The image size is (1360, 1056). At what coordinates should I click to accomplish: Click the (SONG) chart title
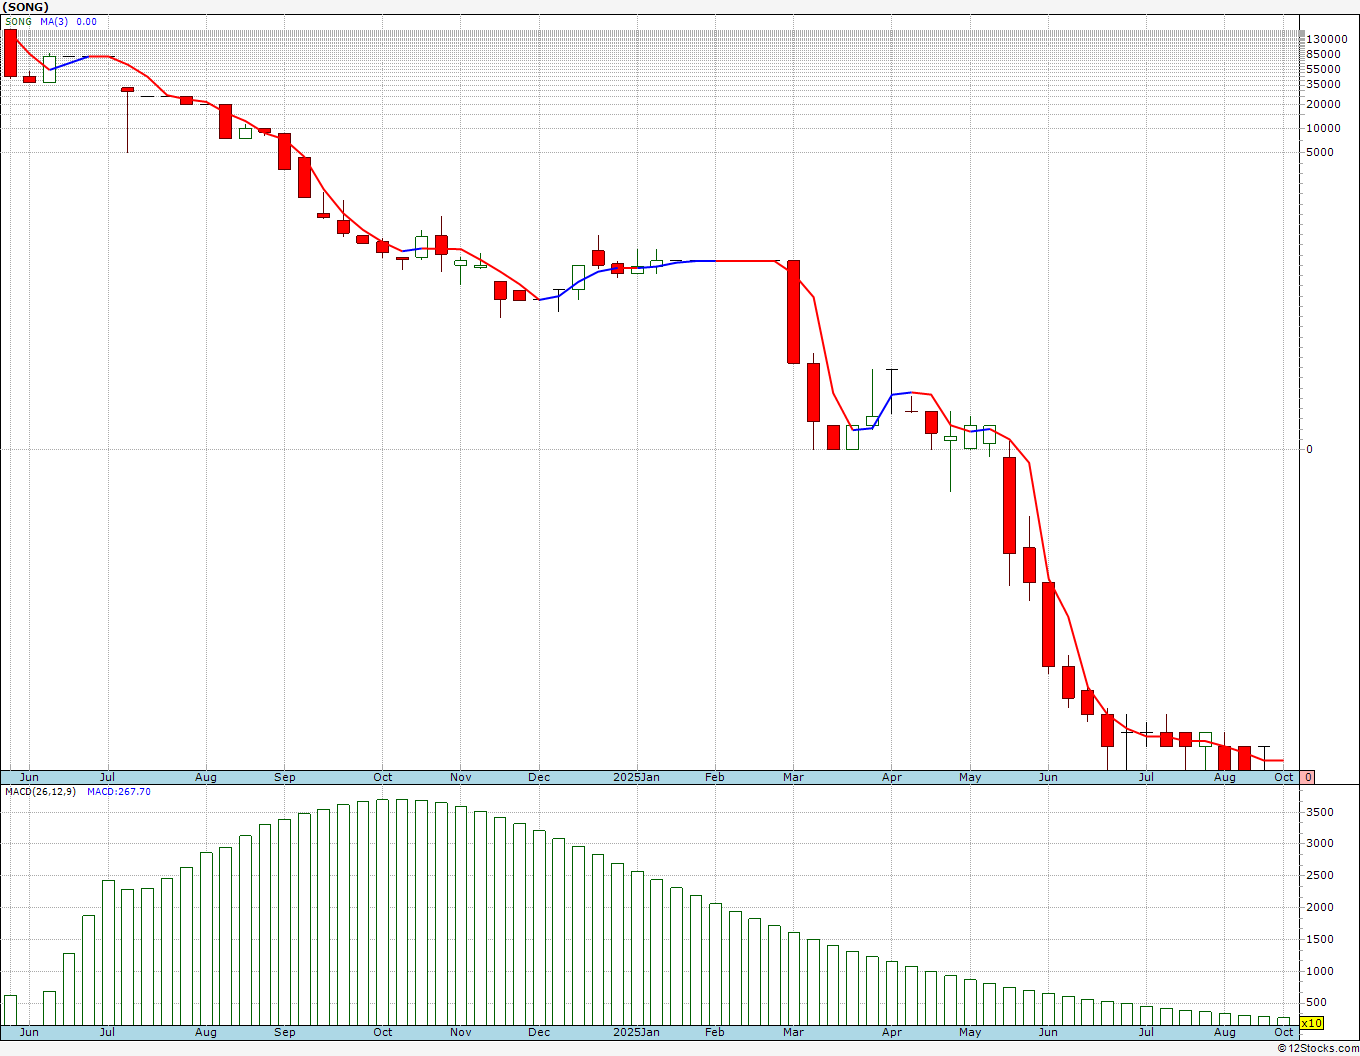tap(25, 7)
